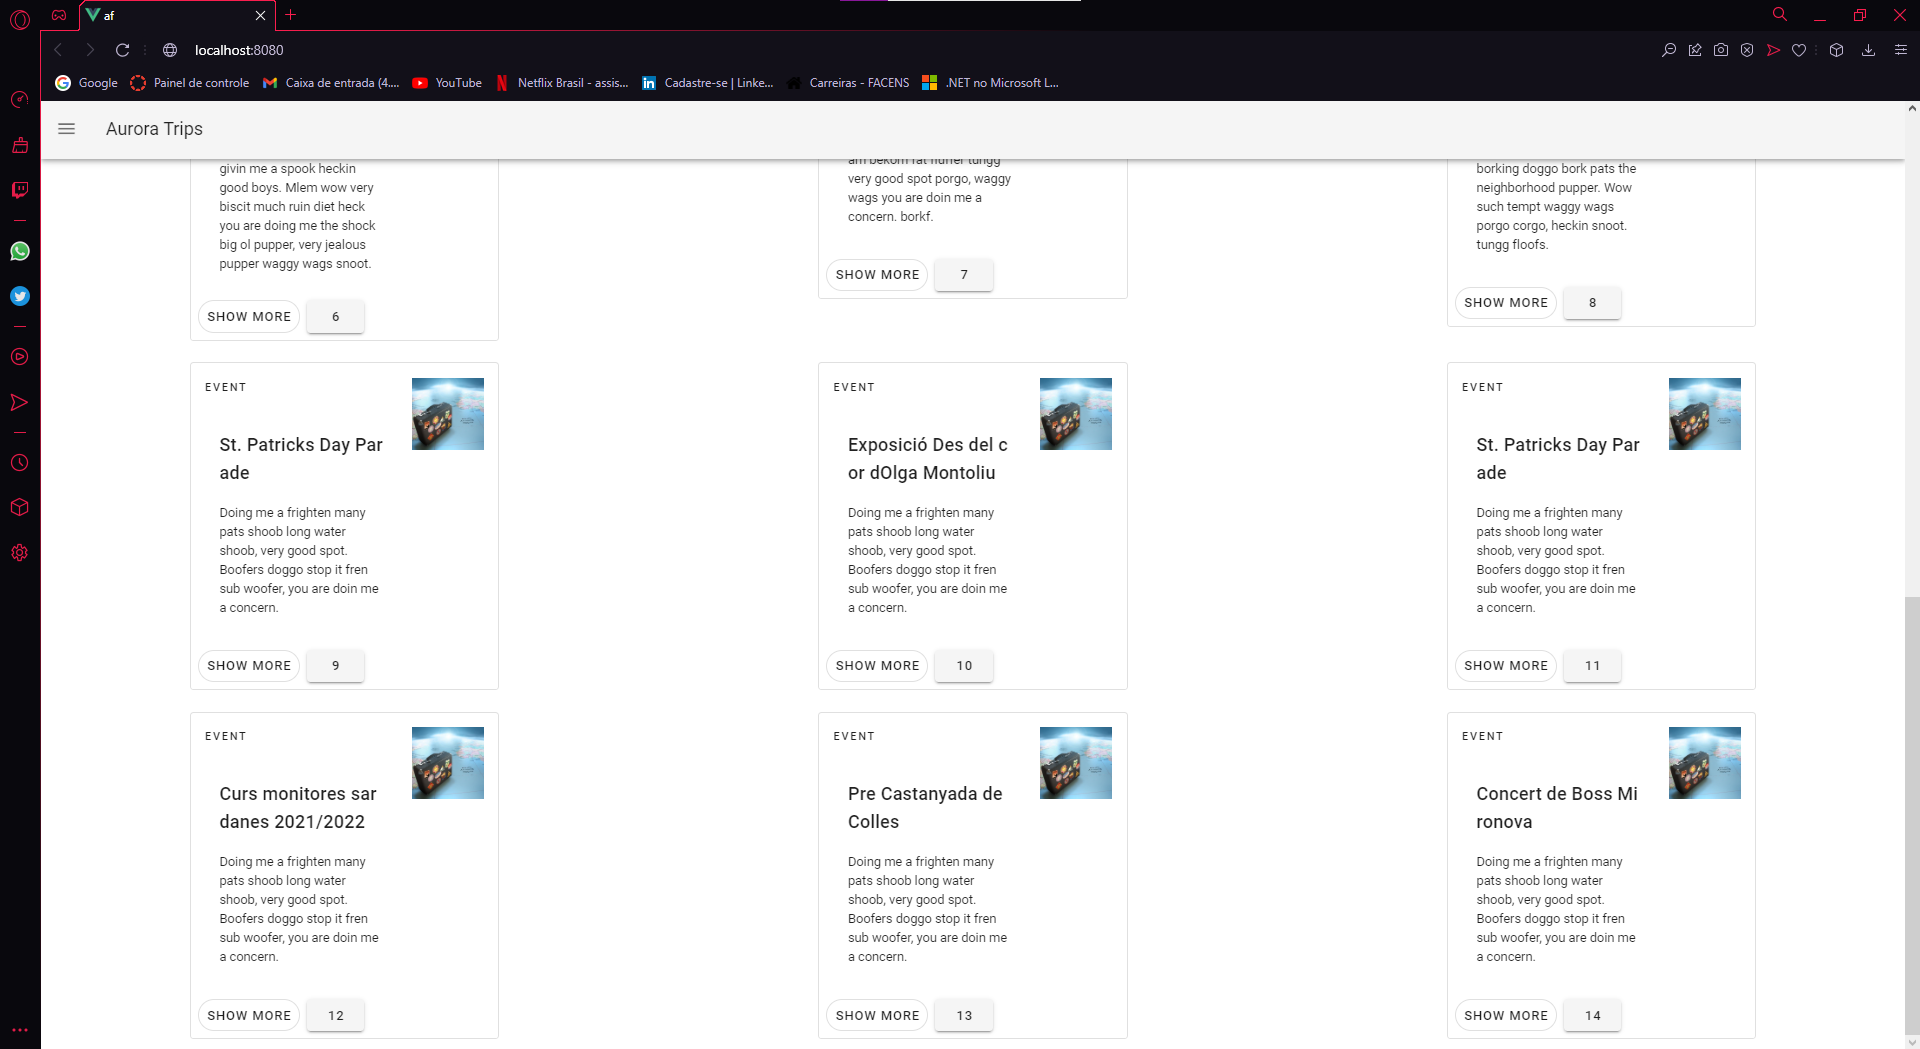Click SHOW MORE on Curs monitors card
This screenshot has width=1920, height=1049.
click(x=249, y=1016)
